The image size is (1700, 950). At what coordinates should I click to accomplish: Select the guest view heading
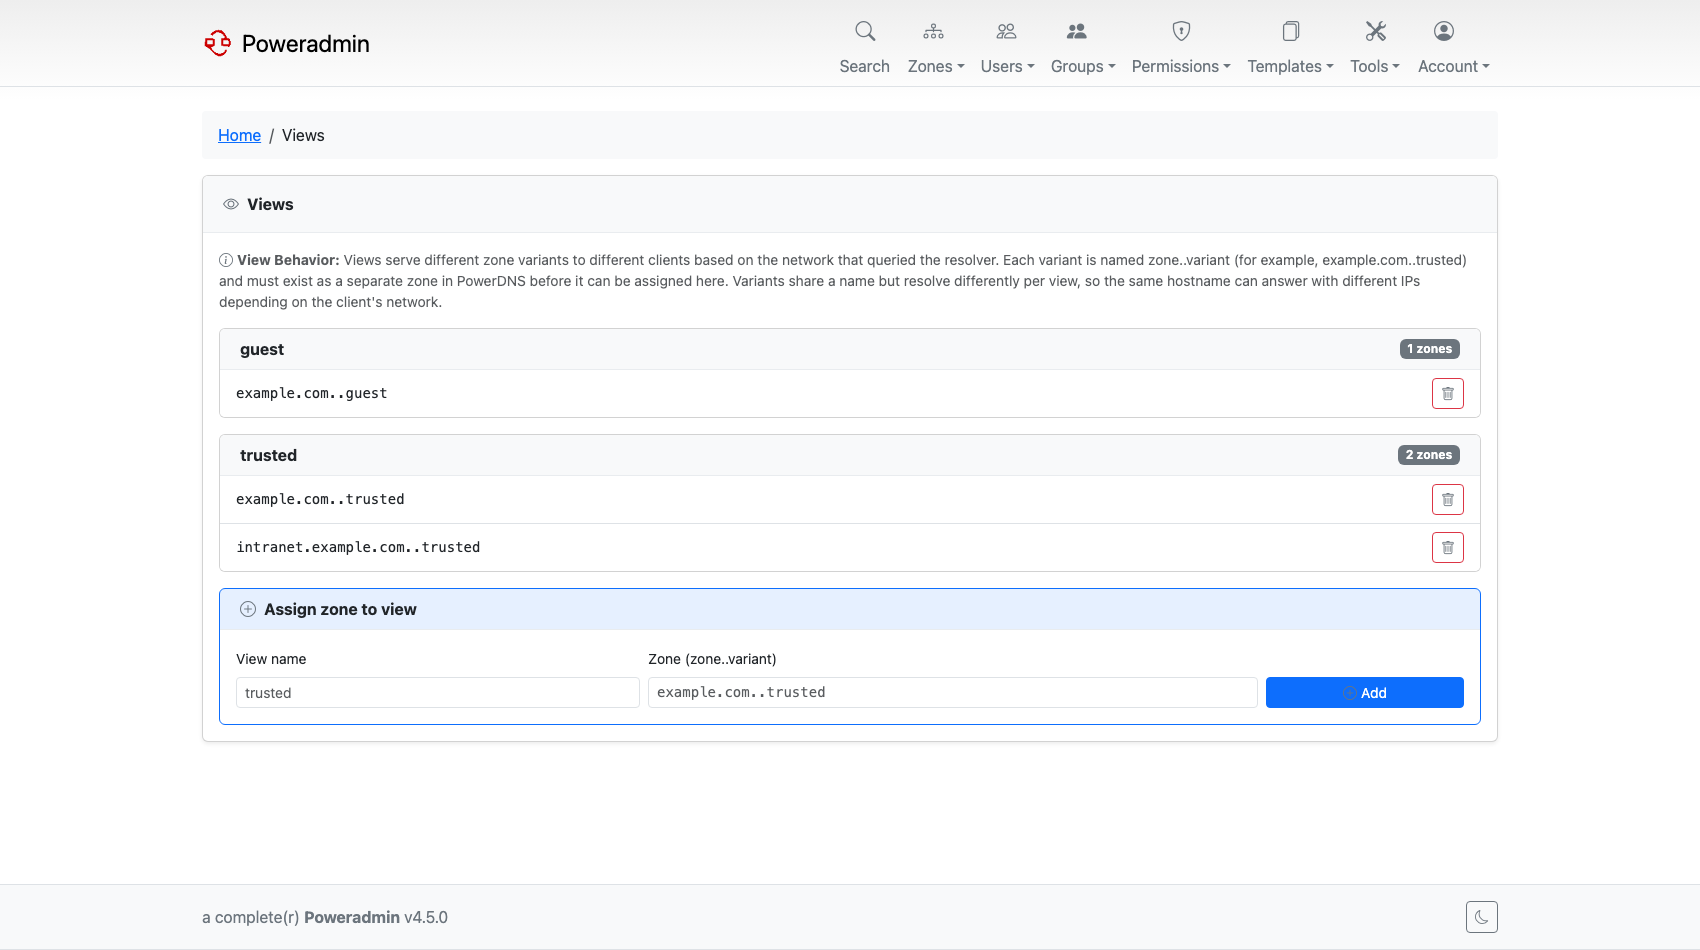point(262,349)
